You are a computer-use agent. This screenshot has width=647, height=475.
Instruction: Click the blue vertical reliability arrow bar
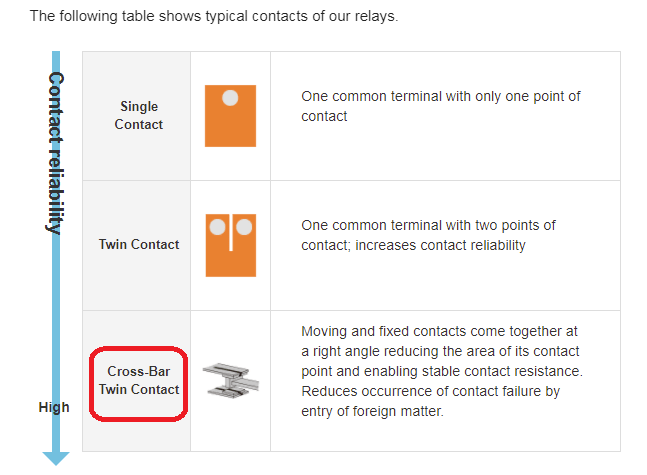tap(56, 251)
